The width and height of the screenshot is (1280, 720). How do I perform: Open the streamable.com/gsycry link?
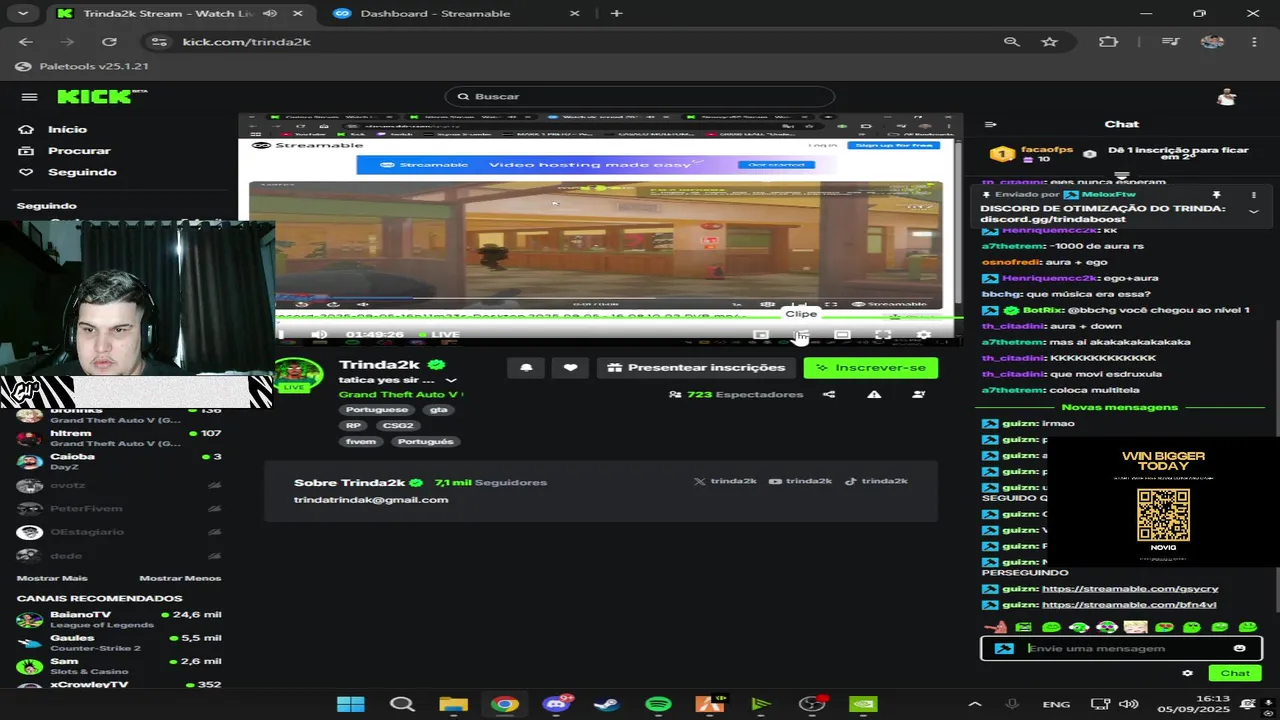click(x=1130, y=589)
